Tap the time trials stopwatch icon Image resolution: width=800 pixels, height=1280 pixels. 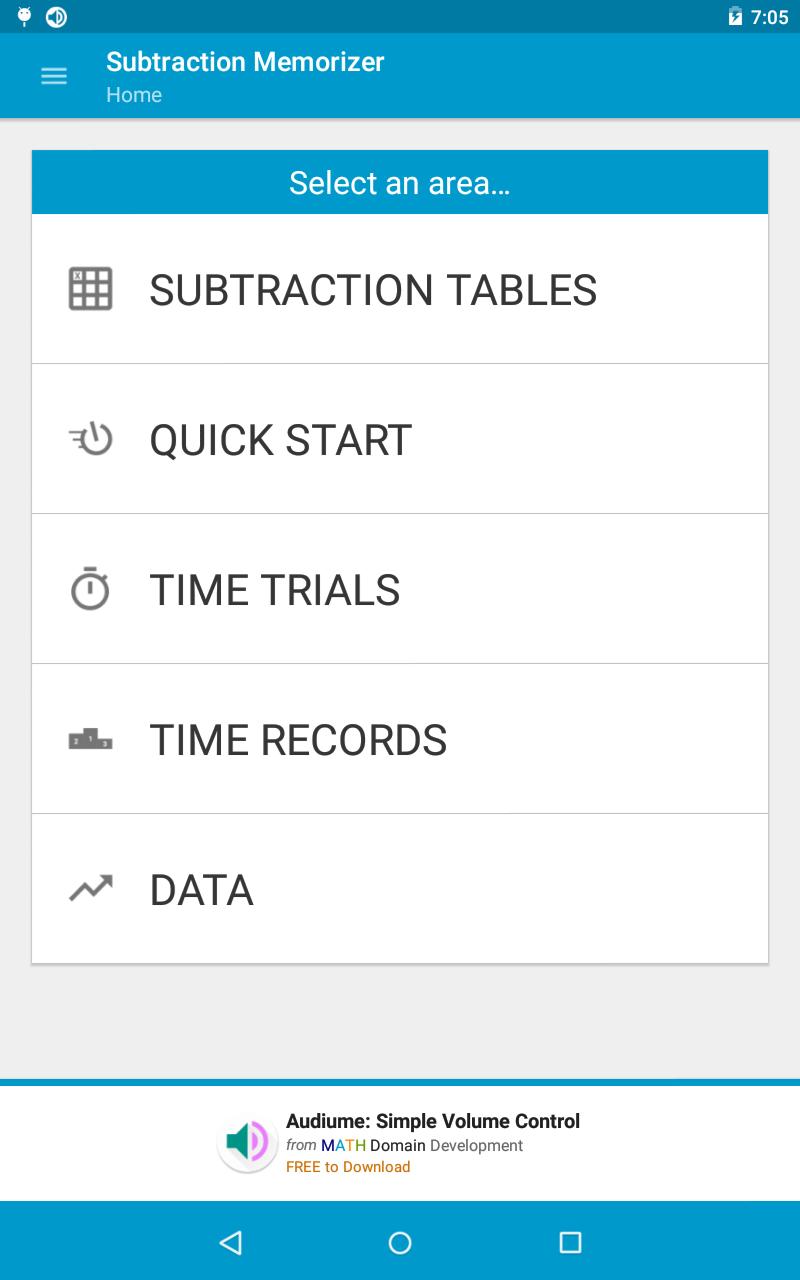click(x=90, y=589)
